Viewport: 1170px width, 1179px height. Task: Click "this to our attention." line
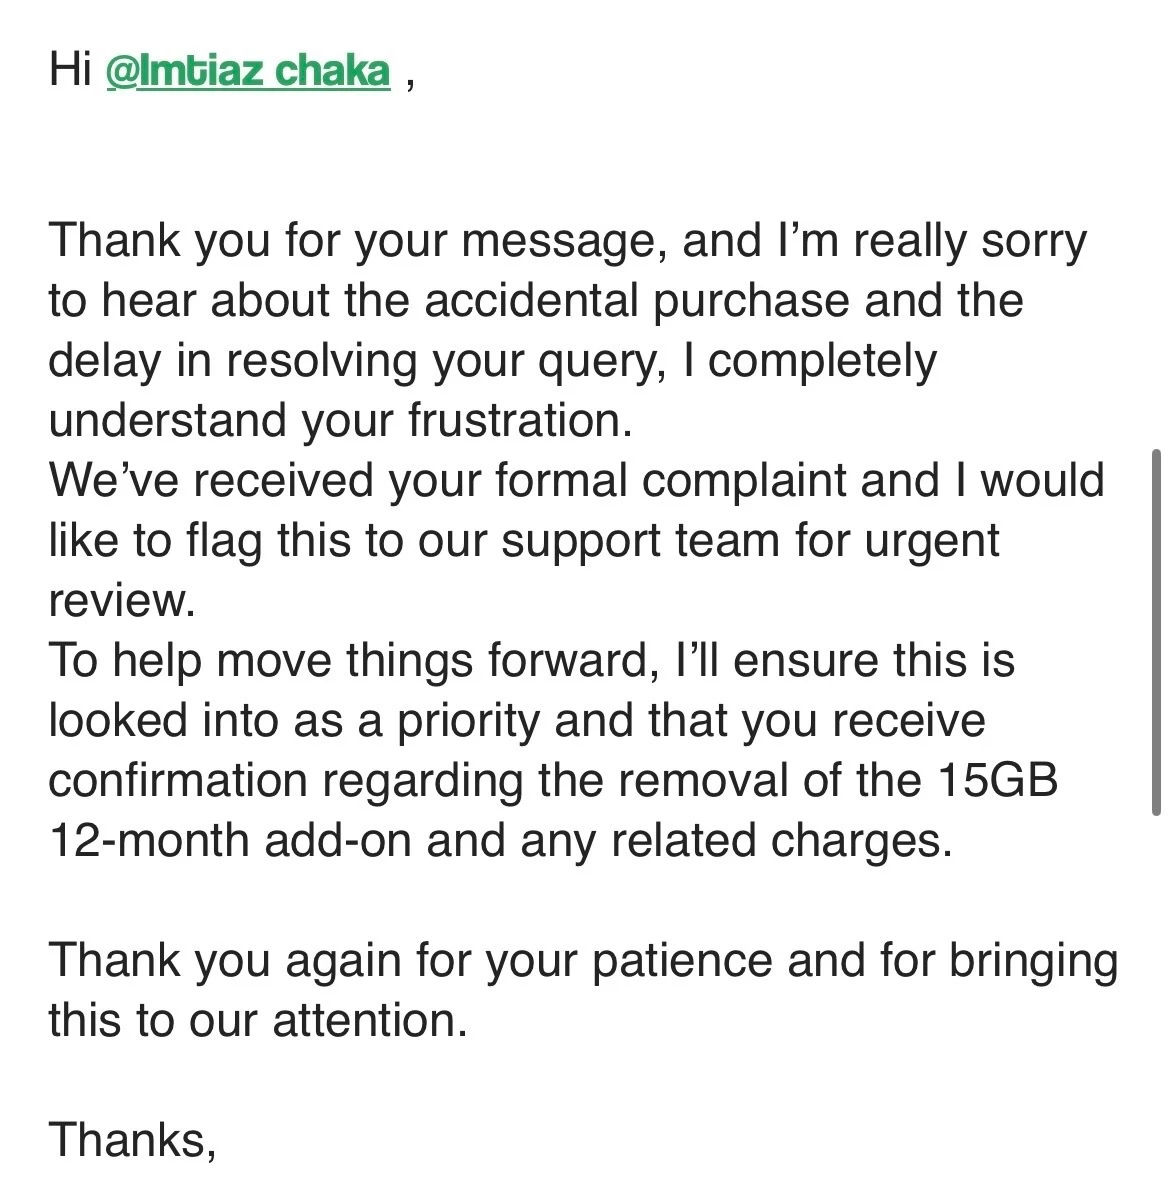[x=257, y=1021]
